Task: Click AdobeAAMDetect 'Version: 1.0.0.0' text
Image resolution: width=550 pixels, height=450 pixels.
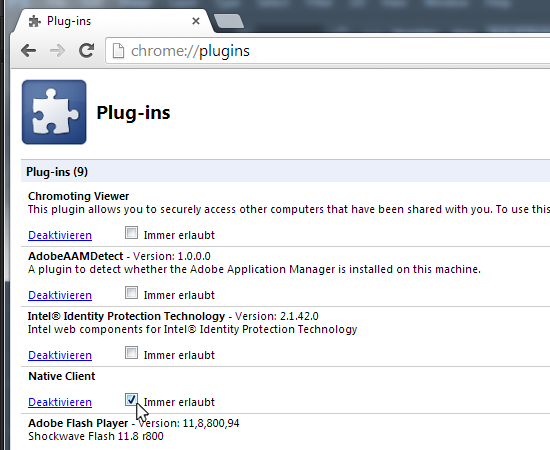Action: 172,256
